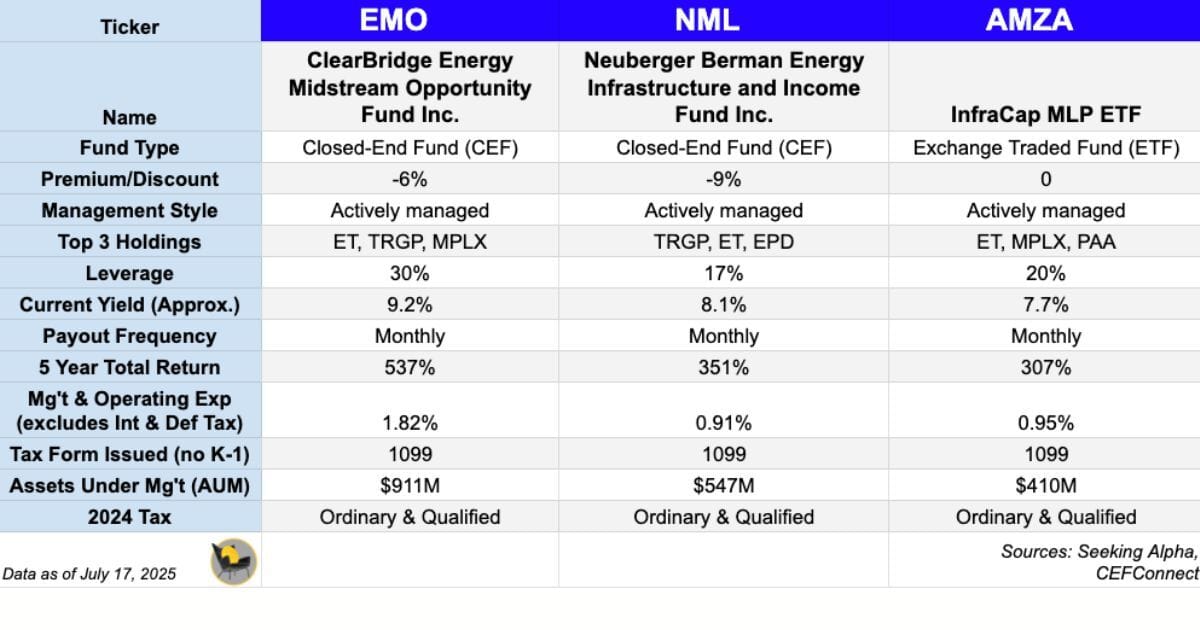Click AMZA's 7.7% current yield cell
The height and width of the screenshot is (630, 1200).
pyautogui.click(x=1045, y=304)
